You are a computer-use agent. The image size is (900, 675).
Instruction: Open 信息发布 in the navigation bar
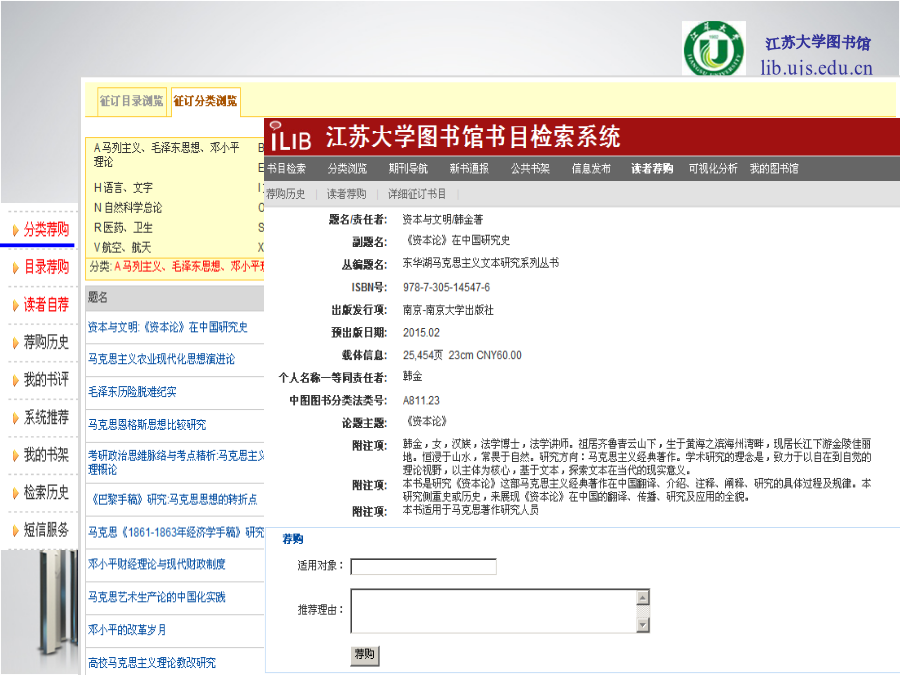pos(591,169)
